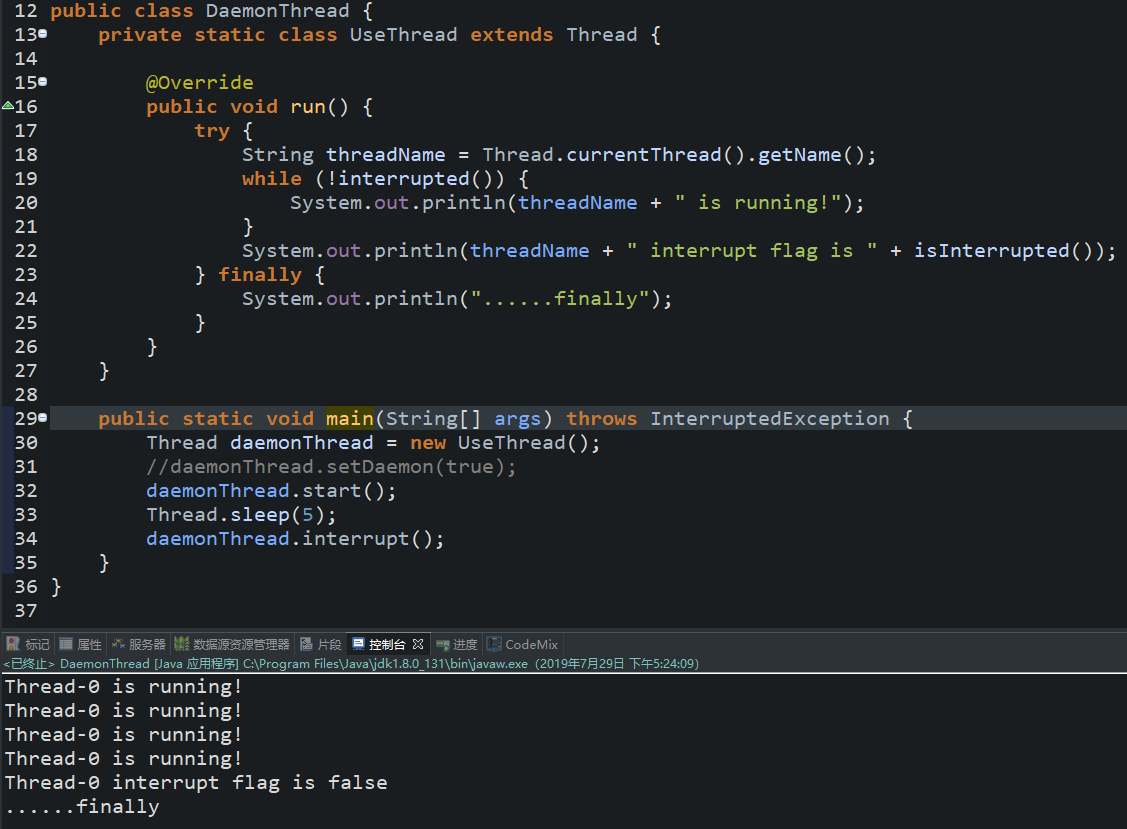The width and height of the screenshot is (1127, 829).
Task: Click the 'interrupt flag is false' console line
Action: coord(196,782)
